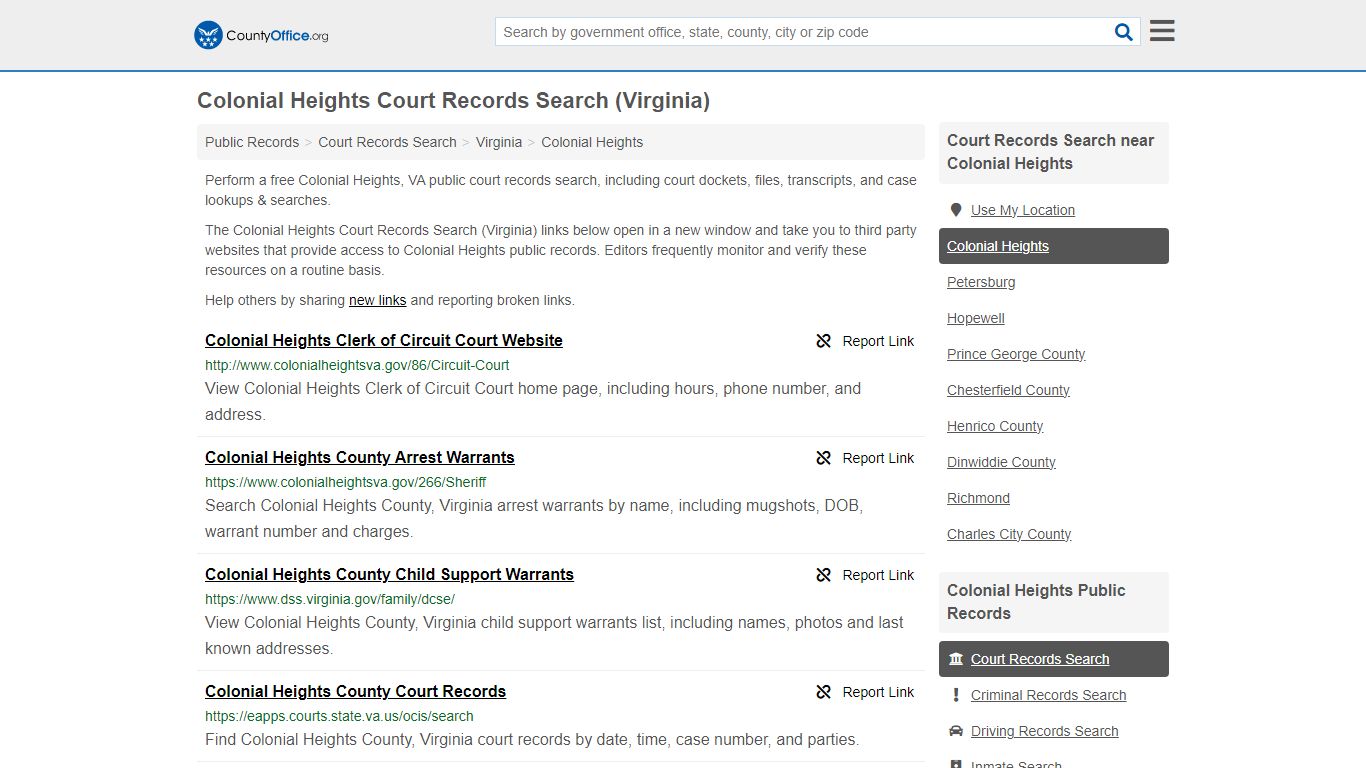Image resolution: width=1366 pixels, height=768 pixels.
Task: Select Dinwiddie County
Action: 1001,462
